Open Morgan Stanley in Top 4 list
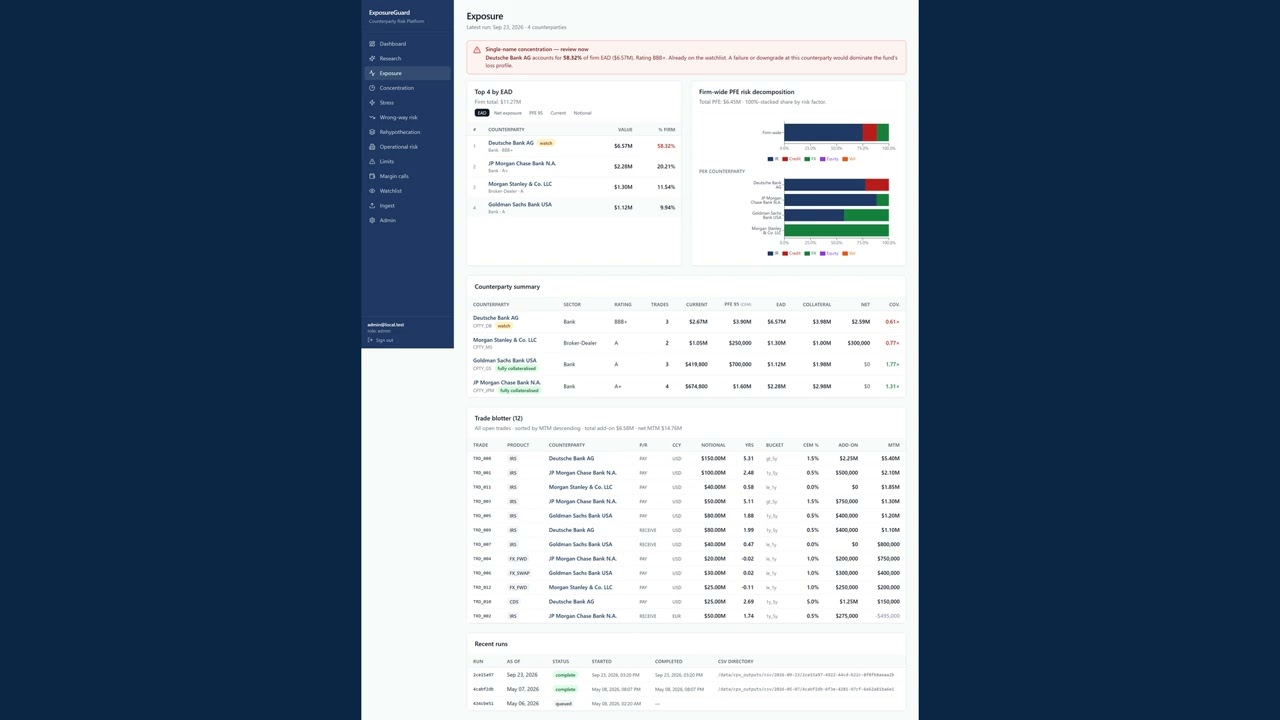 point(520,184)
